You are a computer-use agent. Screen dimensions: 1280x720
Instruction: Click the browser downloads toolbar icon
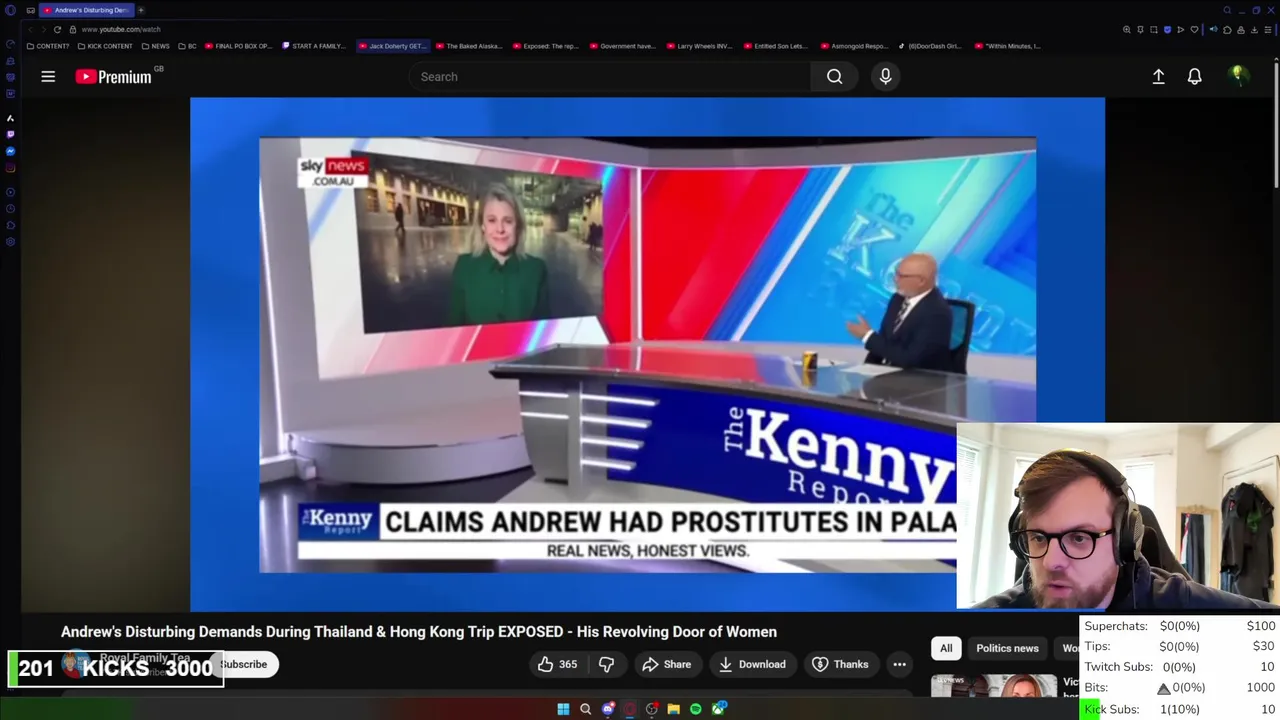1254,29
